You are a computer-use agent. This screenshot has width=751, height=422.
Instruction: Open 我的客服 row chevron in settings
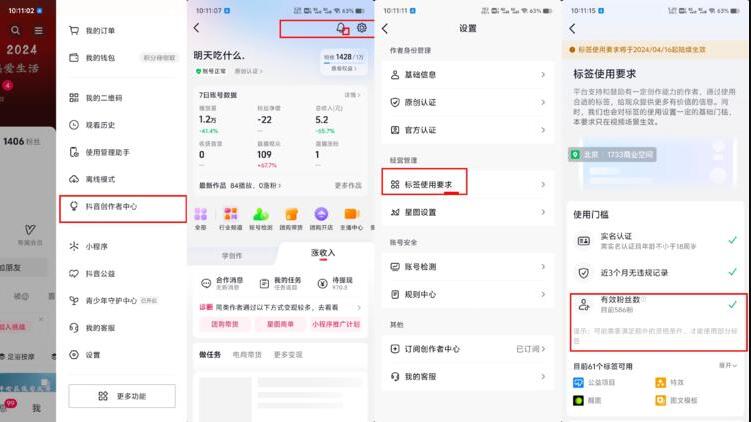point(543,376)
